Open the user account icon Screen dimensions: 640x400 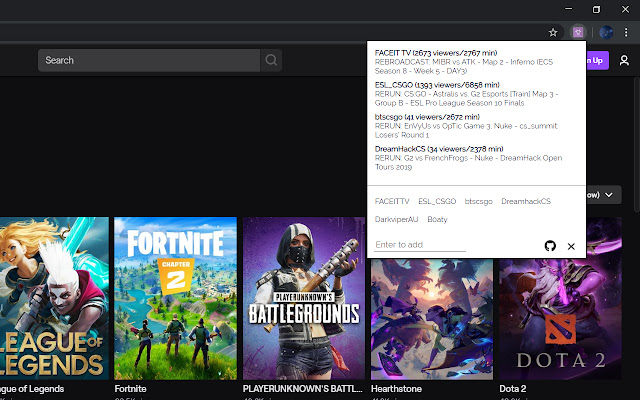click(x=624, y=61)
